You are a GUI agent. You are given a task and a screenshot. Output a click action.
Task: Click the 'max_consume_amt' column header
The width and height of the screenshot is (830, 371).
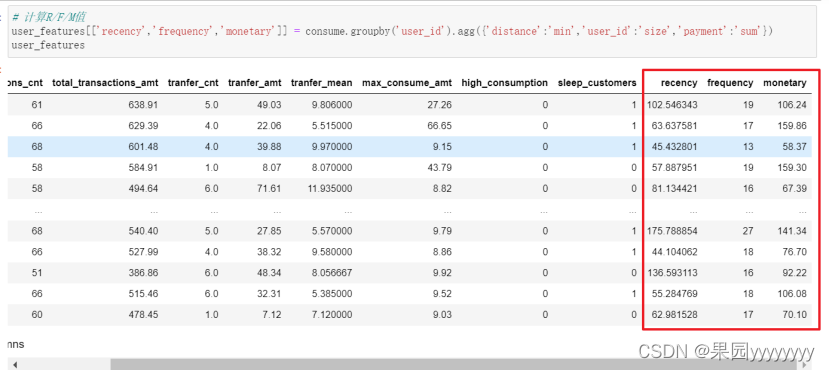coord(407,83)
